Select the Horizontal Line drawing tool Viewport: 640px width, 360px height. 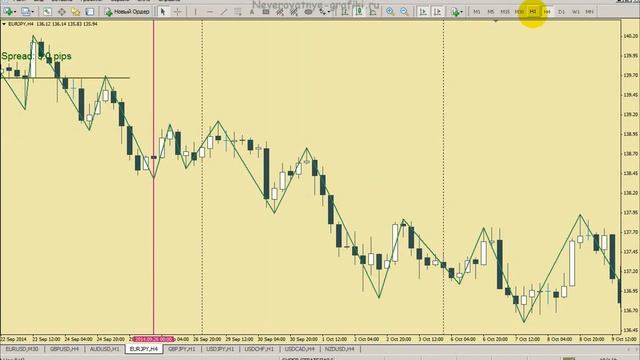pyautogui.click(x=210, y=12)
